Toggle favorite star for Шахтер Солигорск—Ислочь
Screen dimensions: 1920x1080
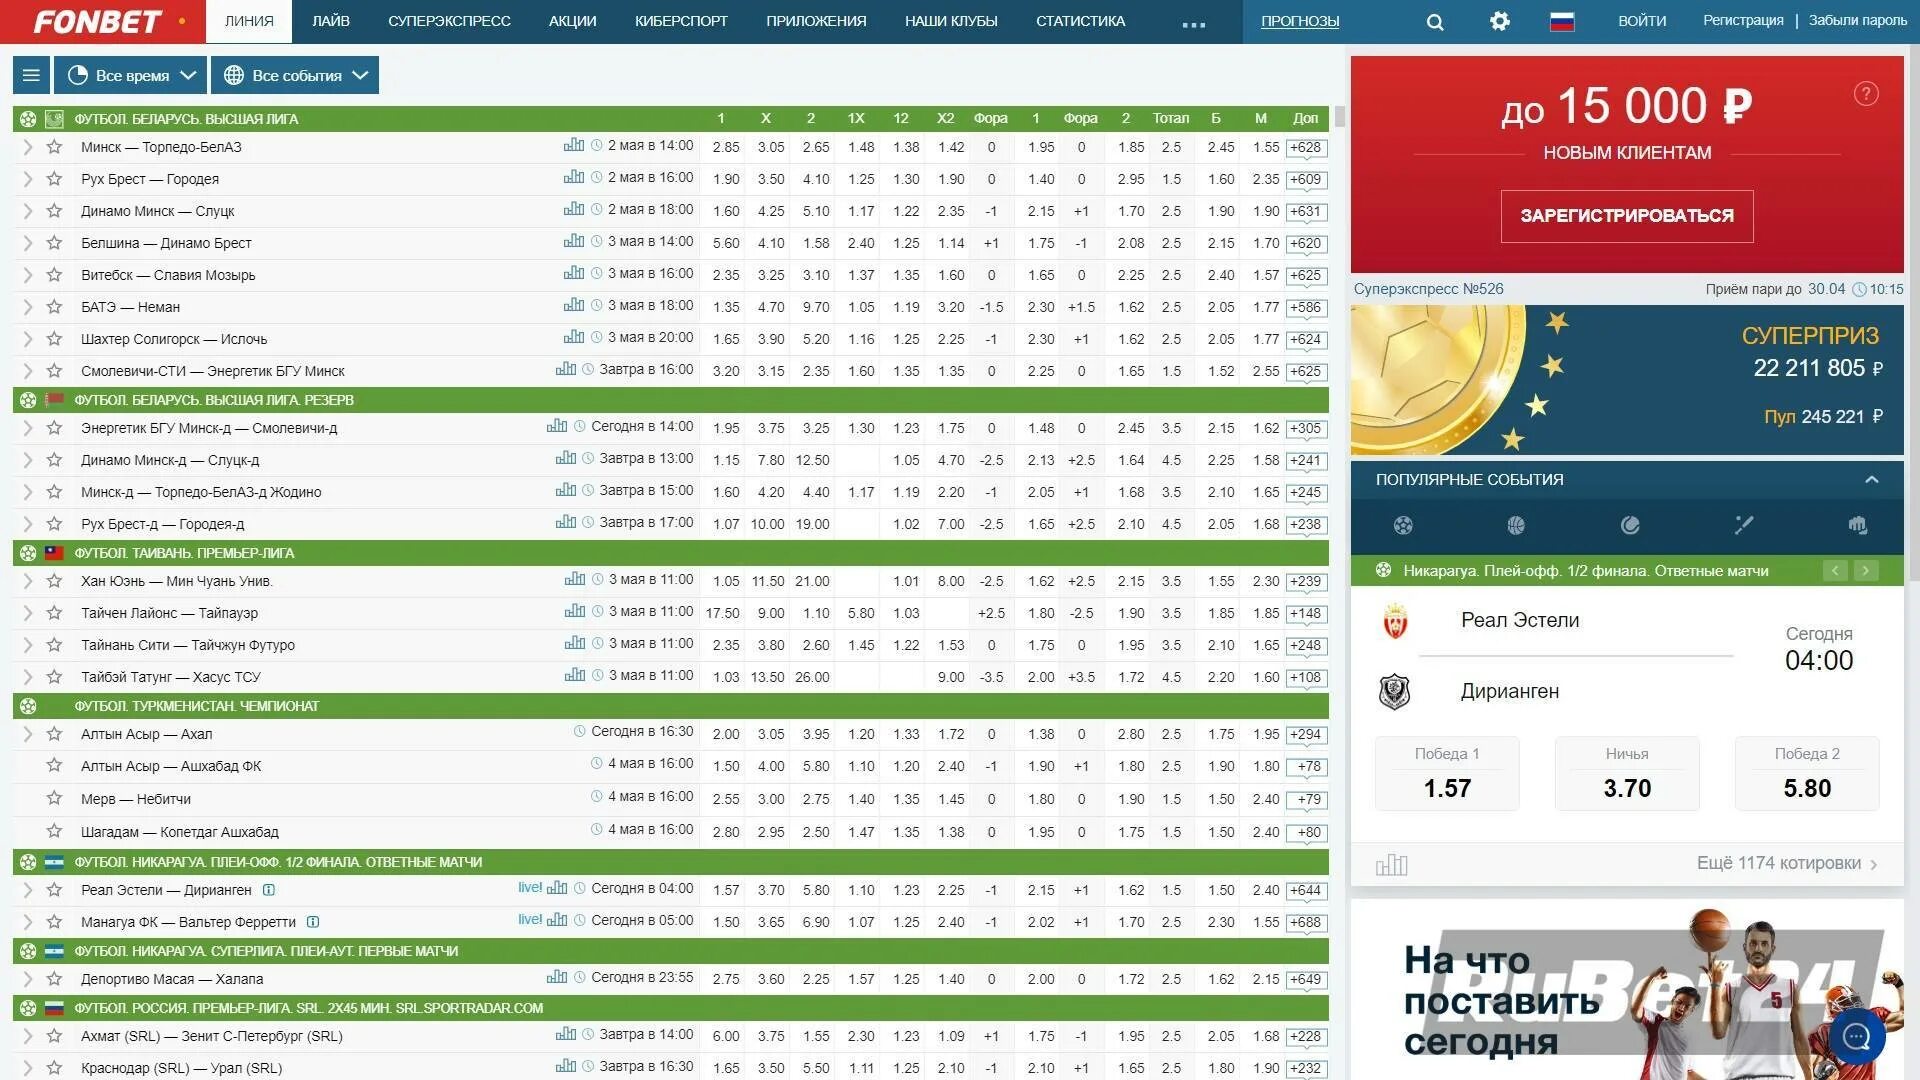click(x=53, y=339)
